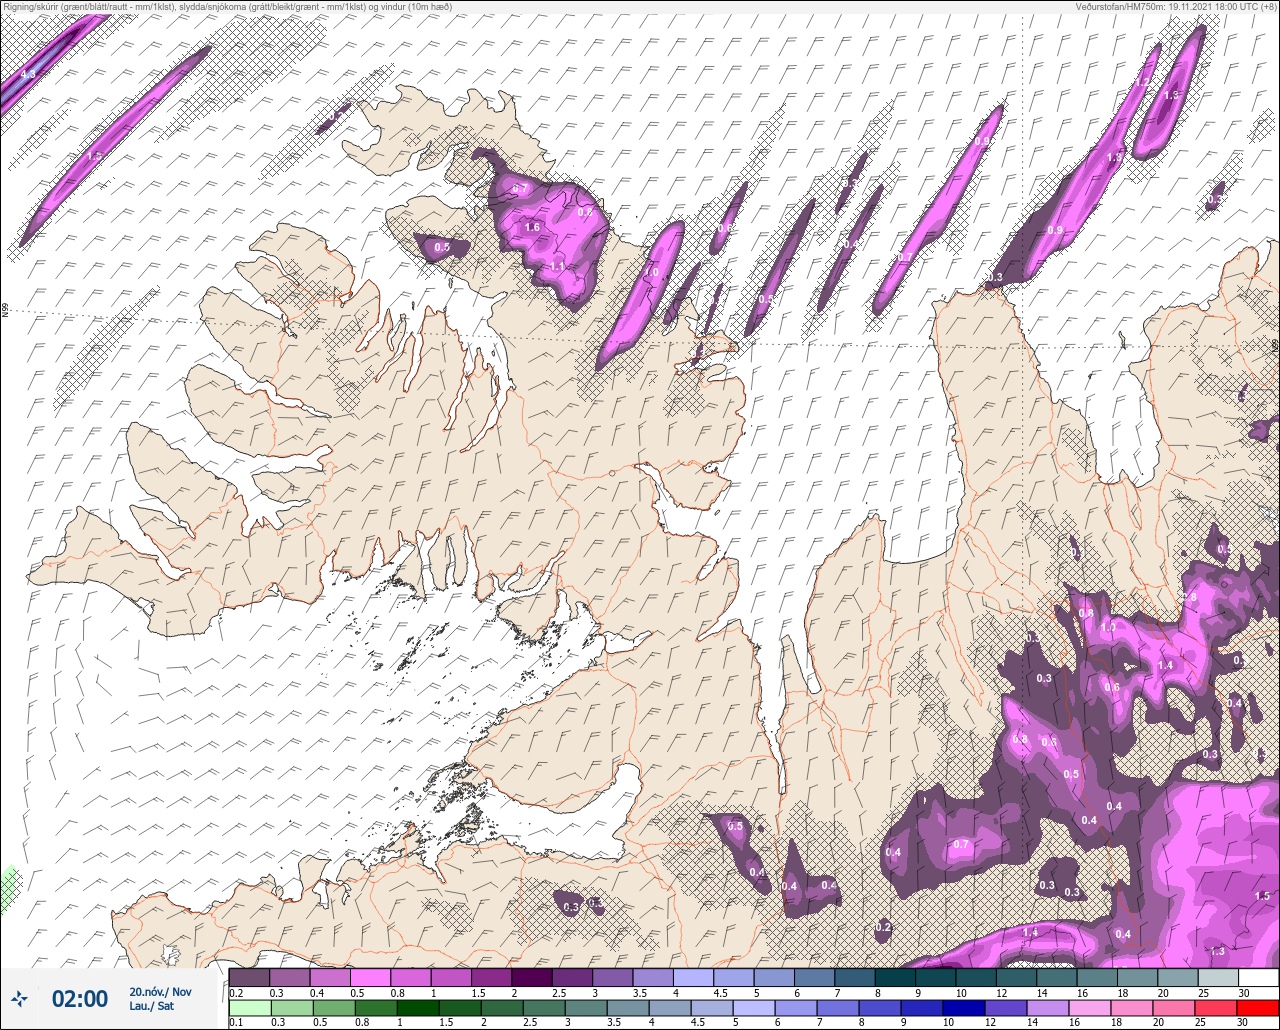Select bright pink 0.5 swatch in upper legend row
Viewport: 1280px width, 1030px height.
370,977
